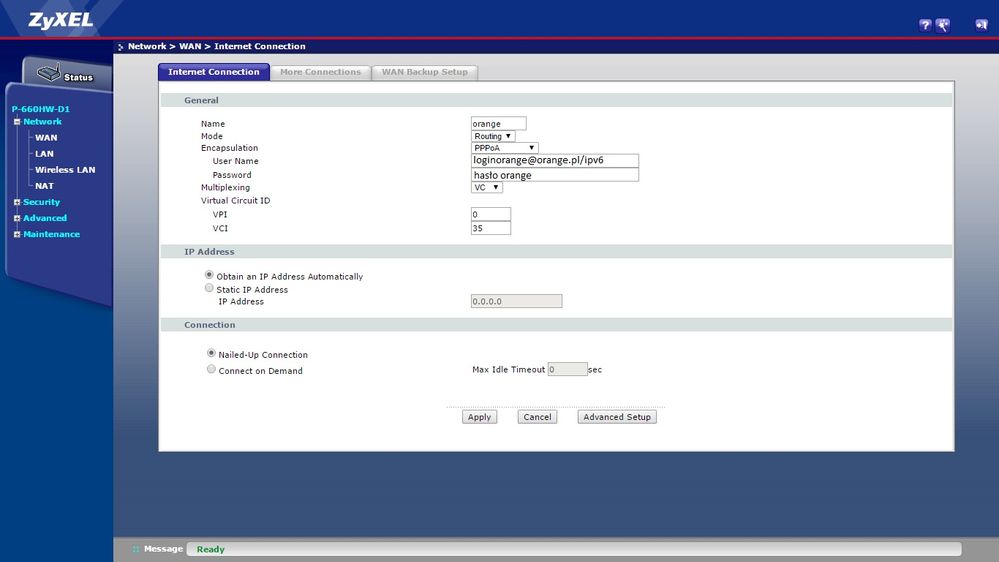999x562 pixels.
Task: Open the Multiplexing VC dropdown
Action: pyautogui.click(x=487, y=187)
